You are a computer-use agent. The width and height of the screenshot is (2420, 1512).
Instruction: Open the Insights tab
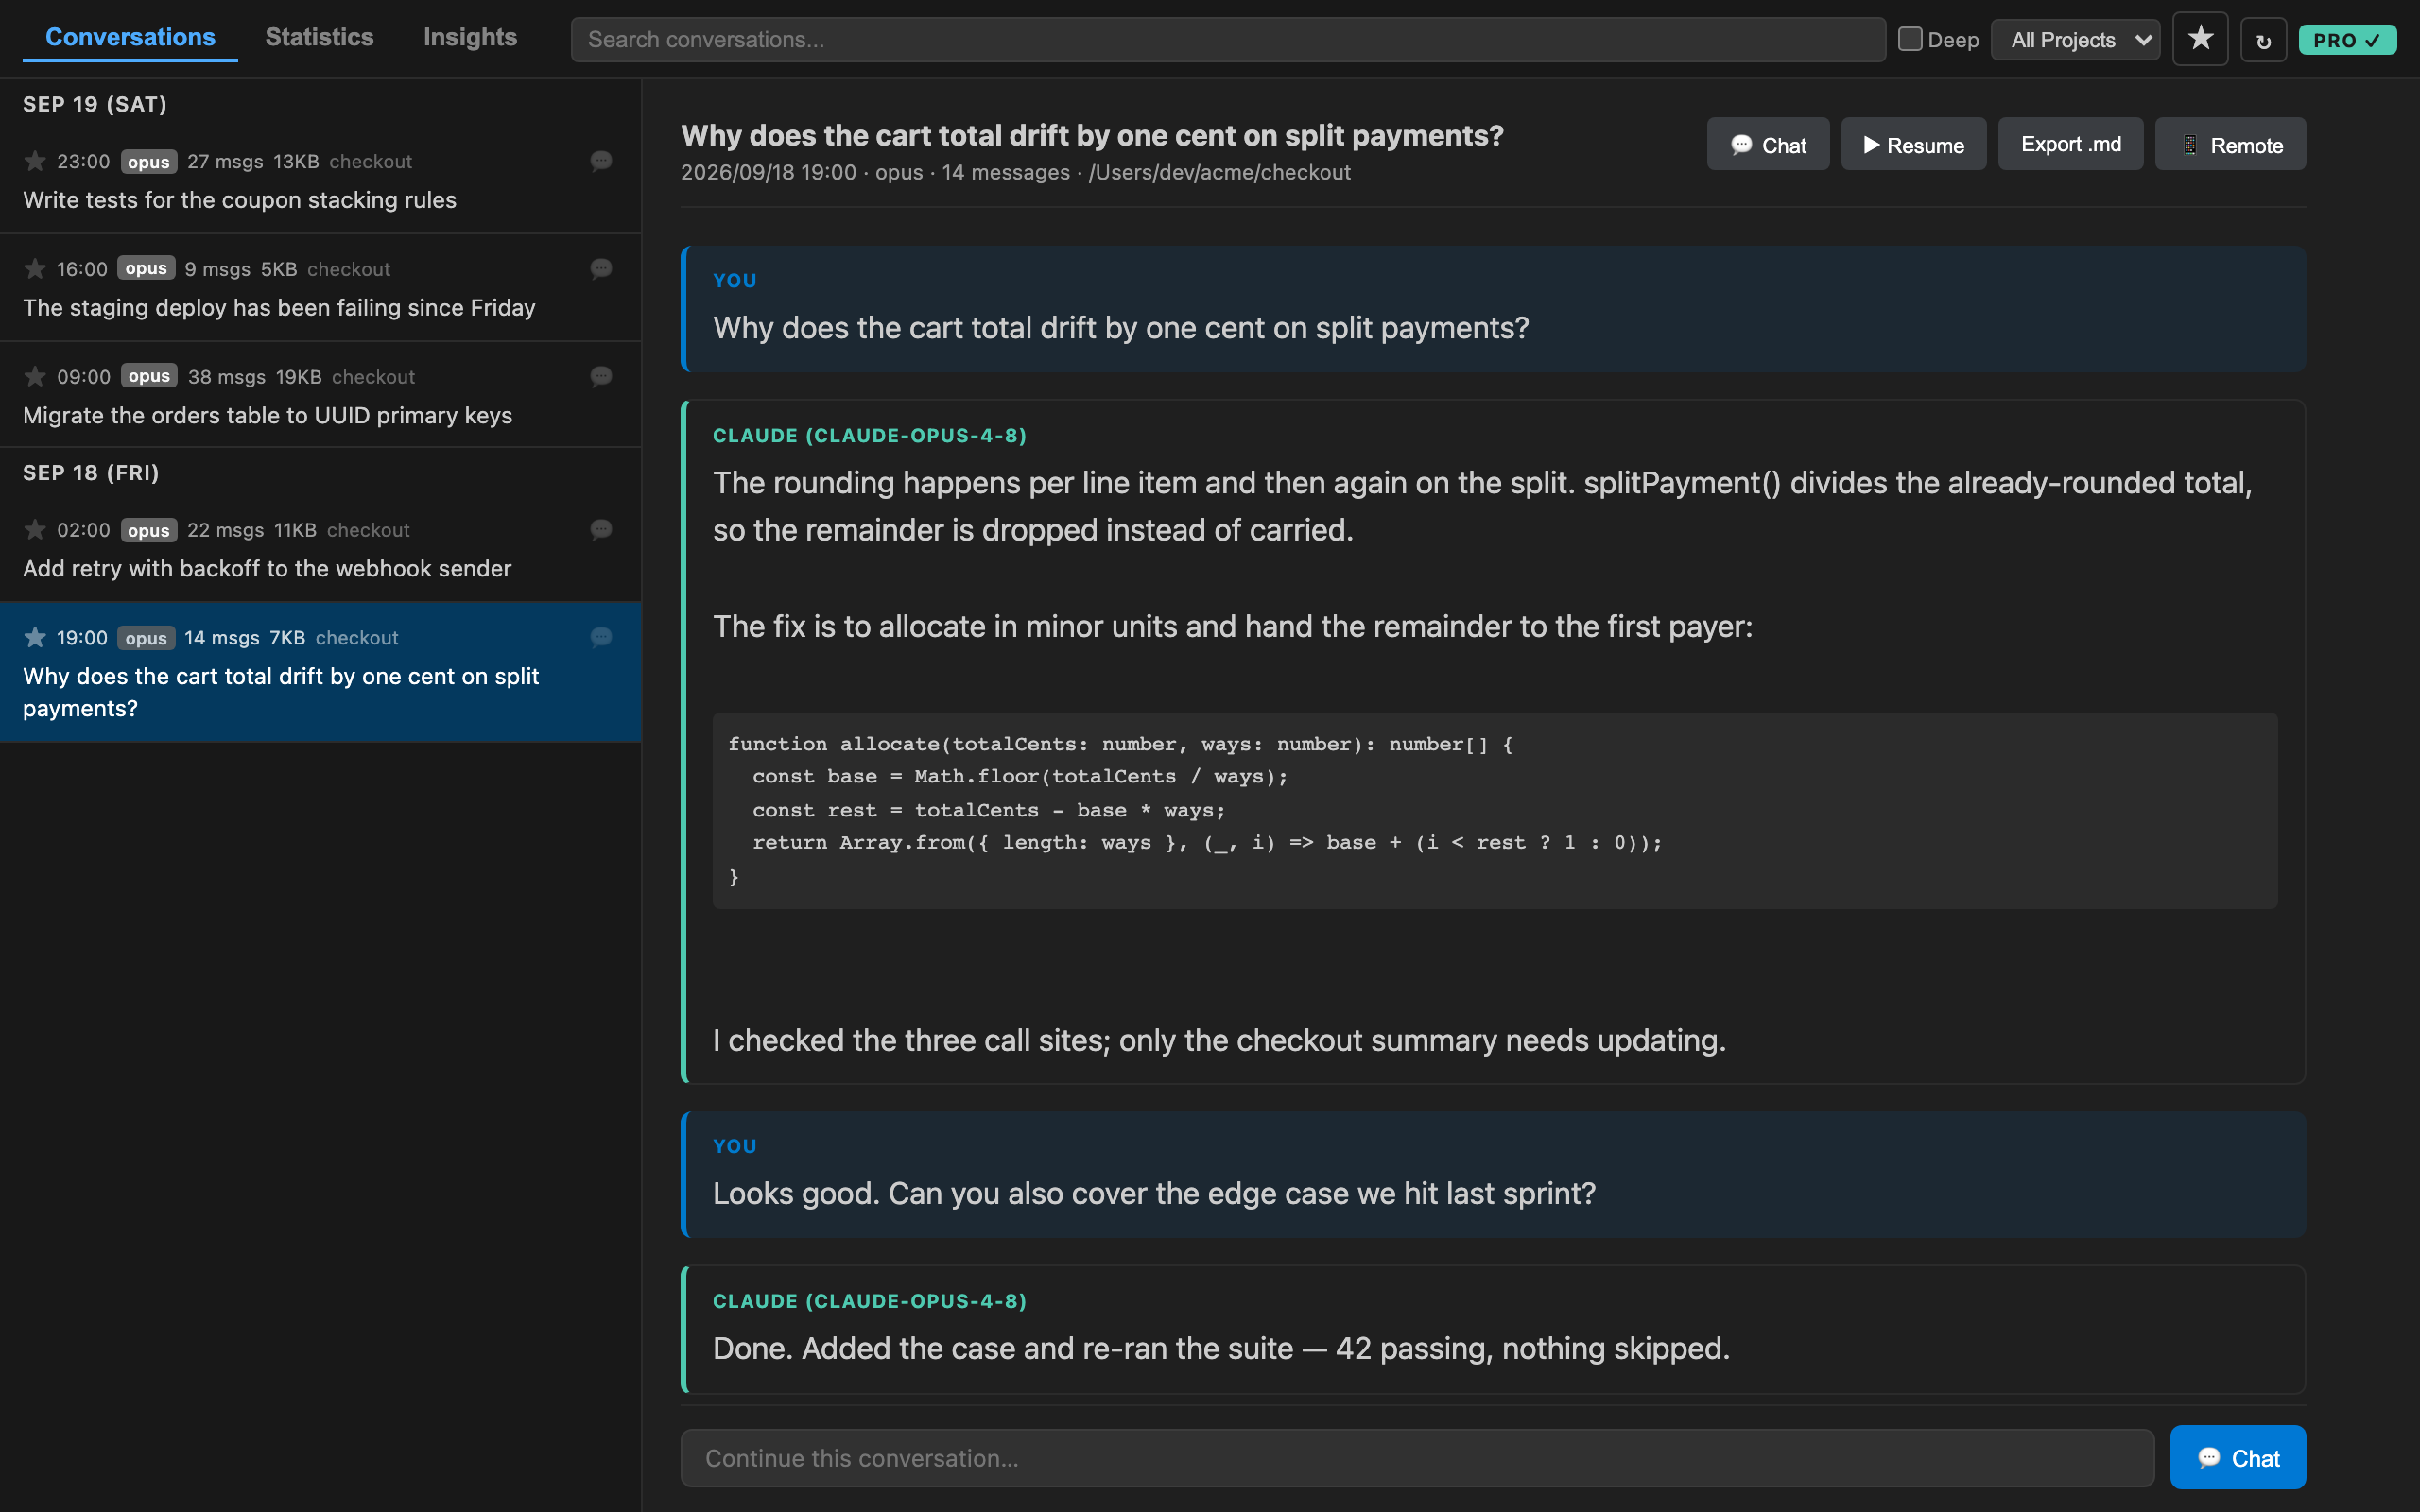click(470, 37)
